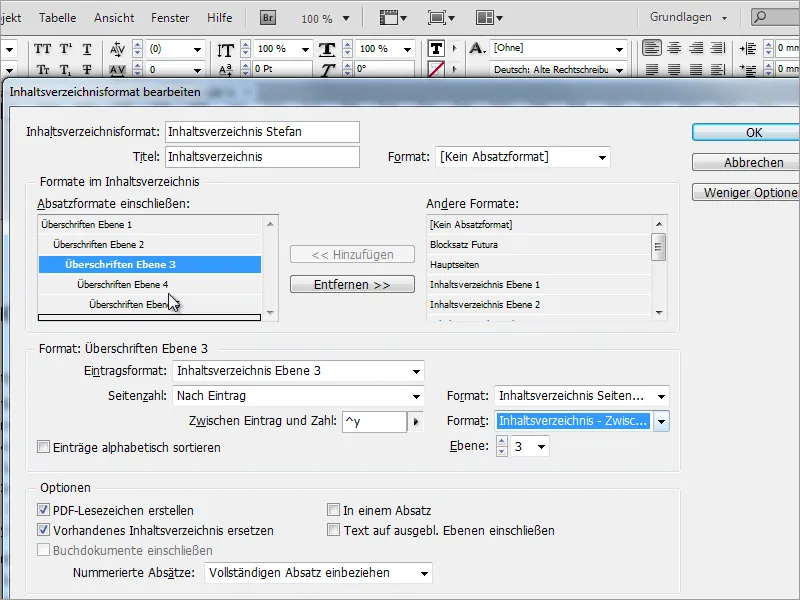Confirm the dialog with OK

point(746,133)
